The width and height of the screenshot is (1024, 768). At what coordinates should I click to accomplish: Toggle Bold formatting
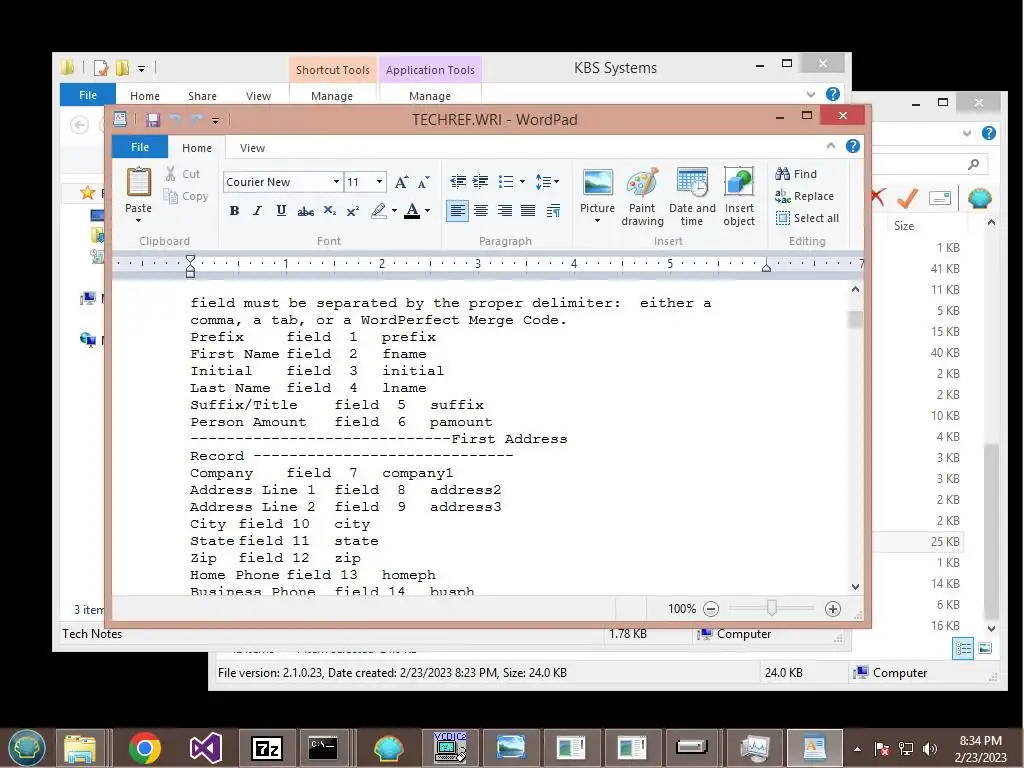(x=234, y=210)
